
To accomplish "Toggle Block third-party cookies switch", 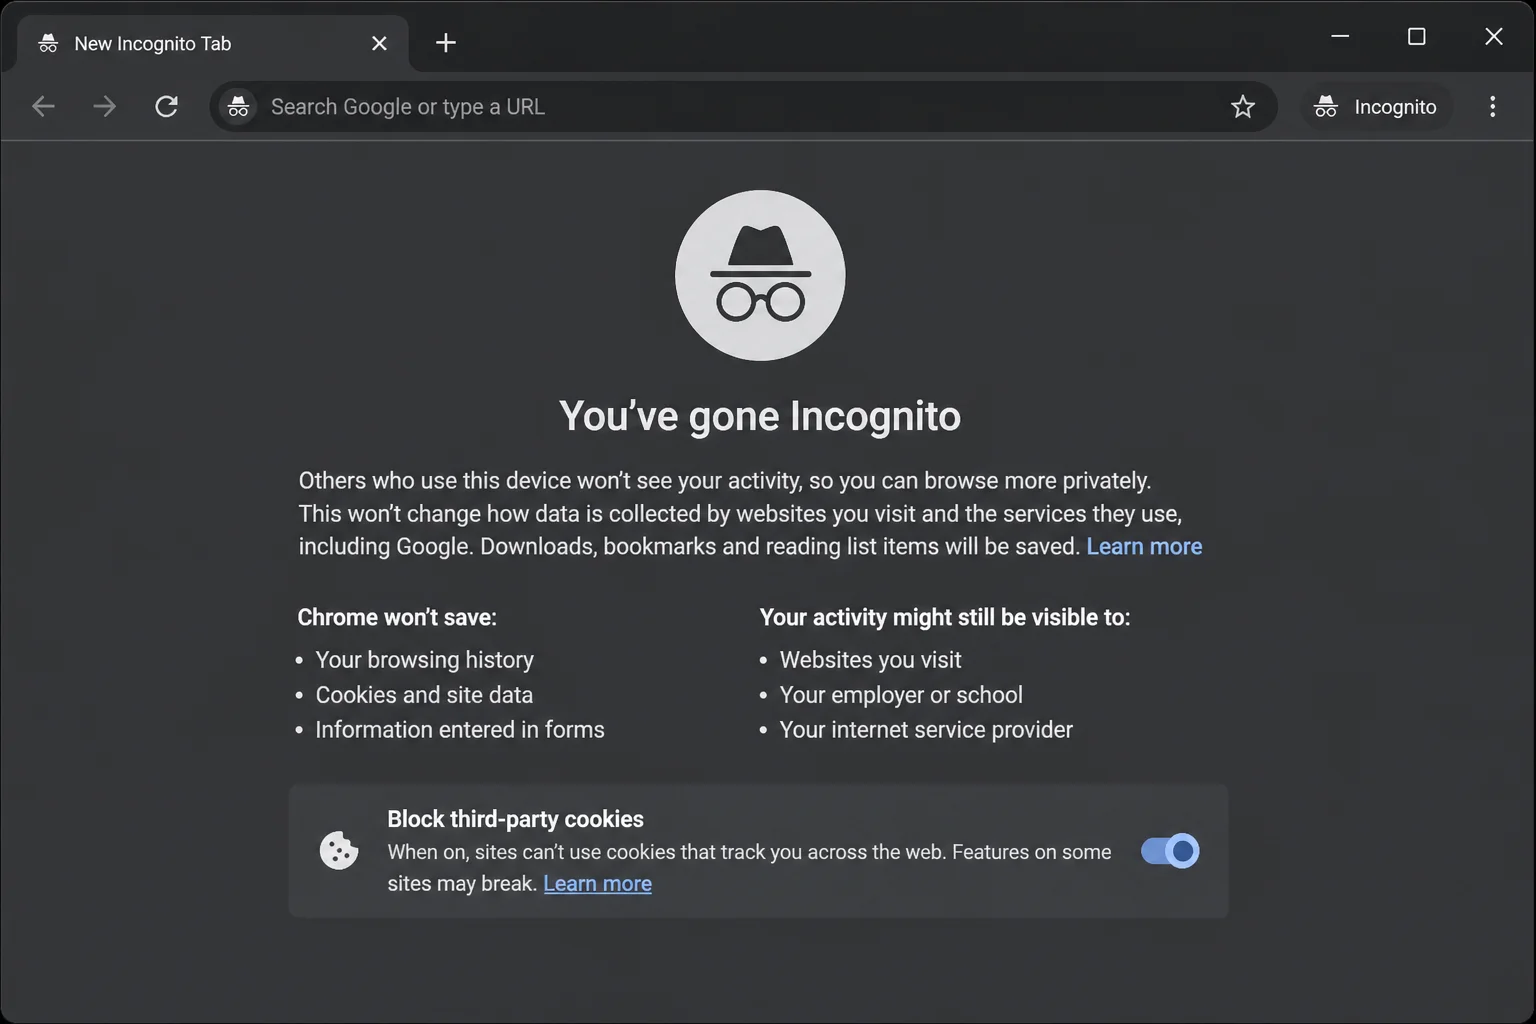I will coord(1170,851).
